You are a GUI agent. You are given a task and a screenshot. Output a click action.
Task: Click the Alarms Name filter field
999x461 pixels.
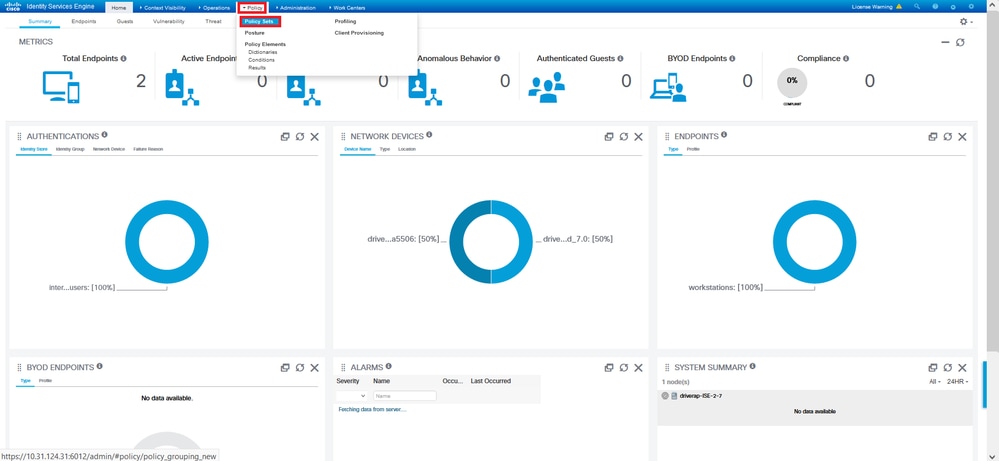(x=405, y=395)
